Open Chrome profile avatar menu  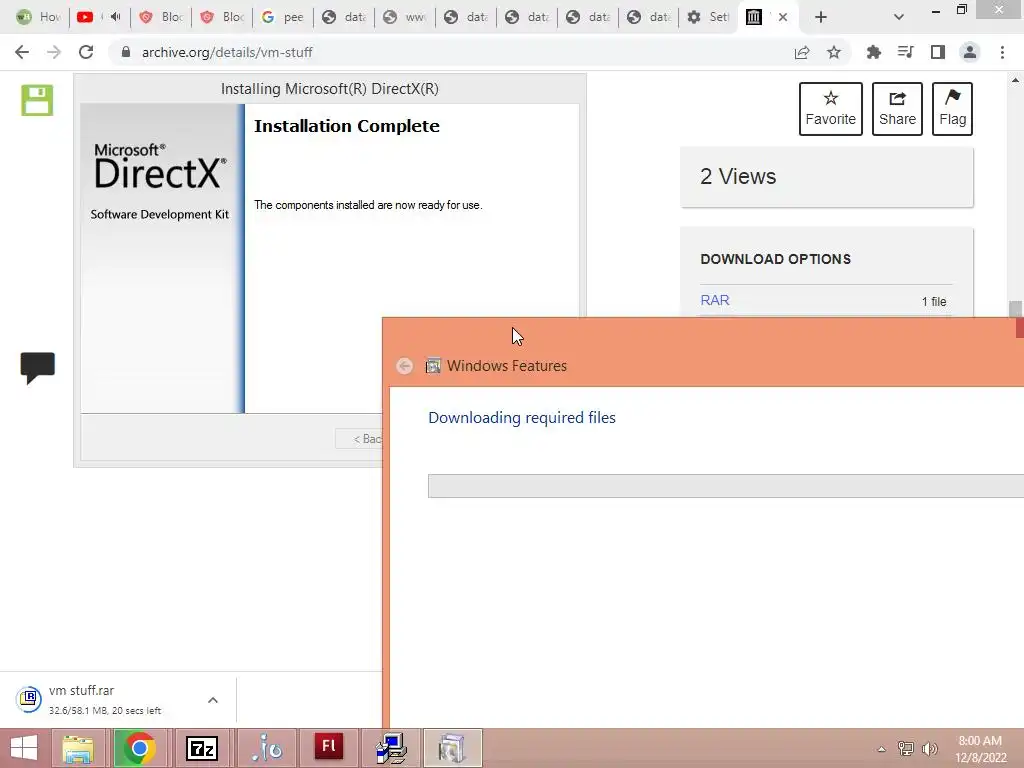pos(970,52)
